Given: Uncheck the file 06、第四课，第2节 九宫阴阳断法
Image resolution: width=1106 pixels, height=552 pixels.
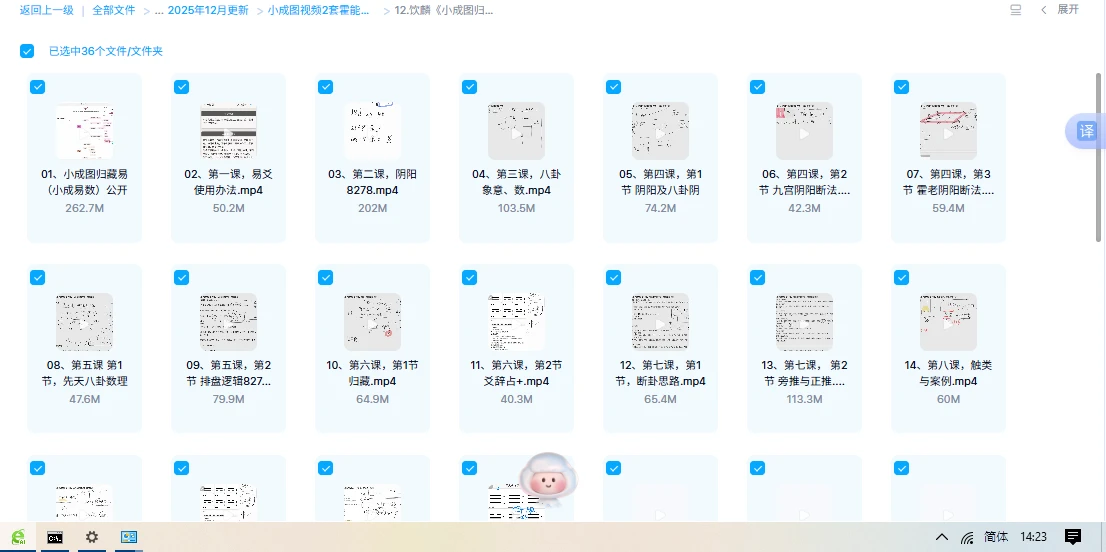Looking at the screenshot, I should coord(757,87).
